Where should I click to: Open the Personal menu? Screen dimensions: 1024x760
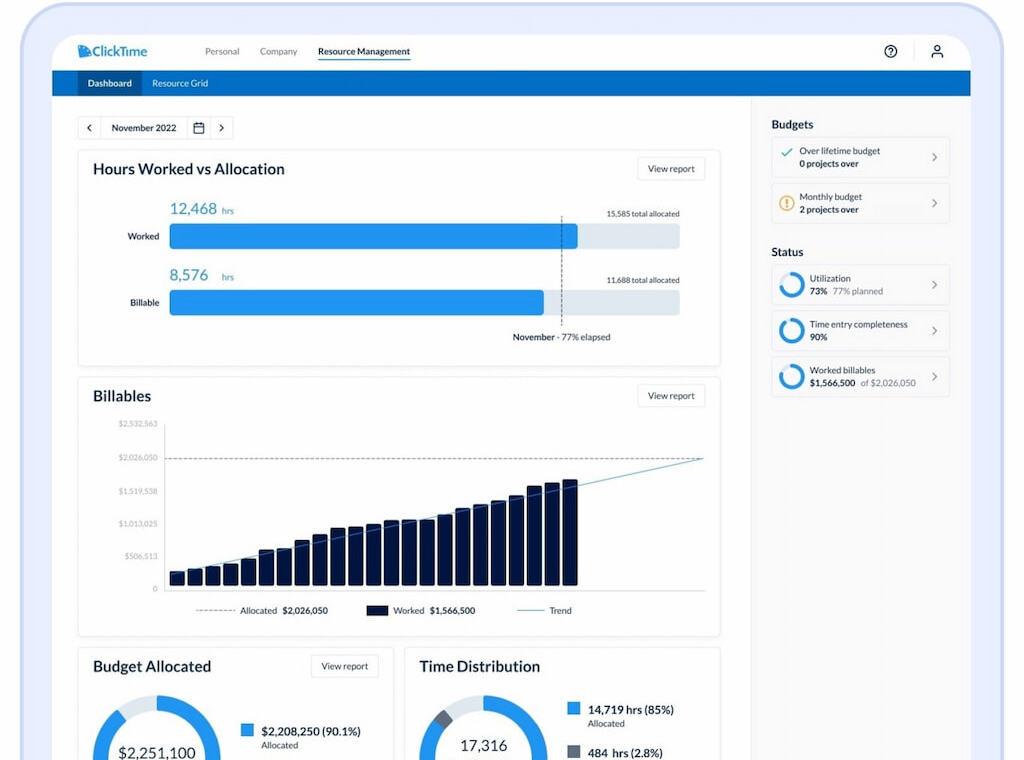pyautogui.click(x=222, y=52)
